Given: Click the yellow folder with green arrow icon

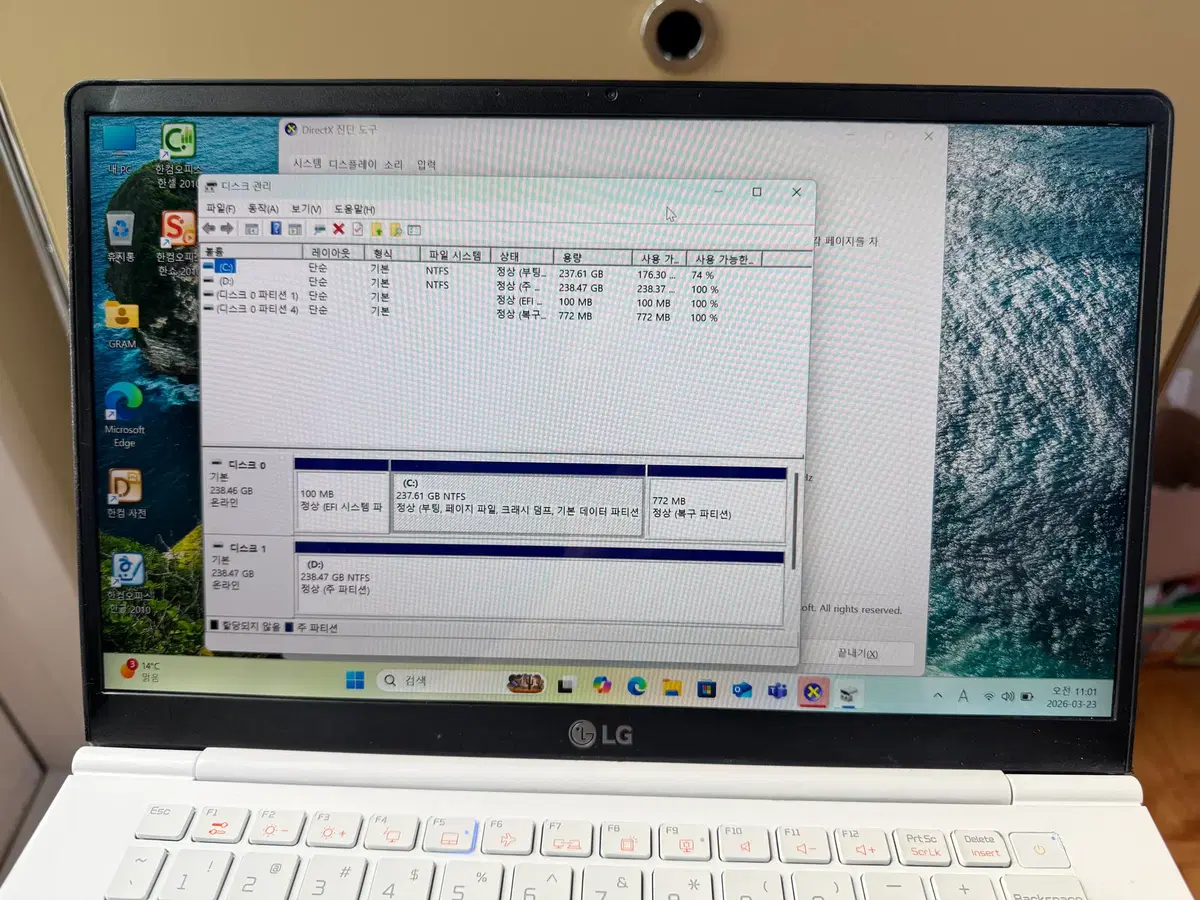Looking at the screenshot, I should (x=377, y=229).
